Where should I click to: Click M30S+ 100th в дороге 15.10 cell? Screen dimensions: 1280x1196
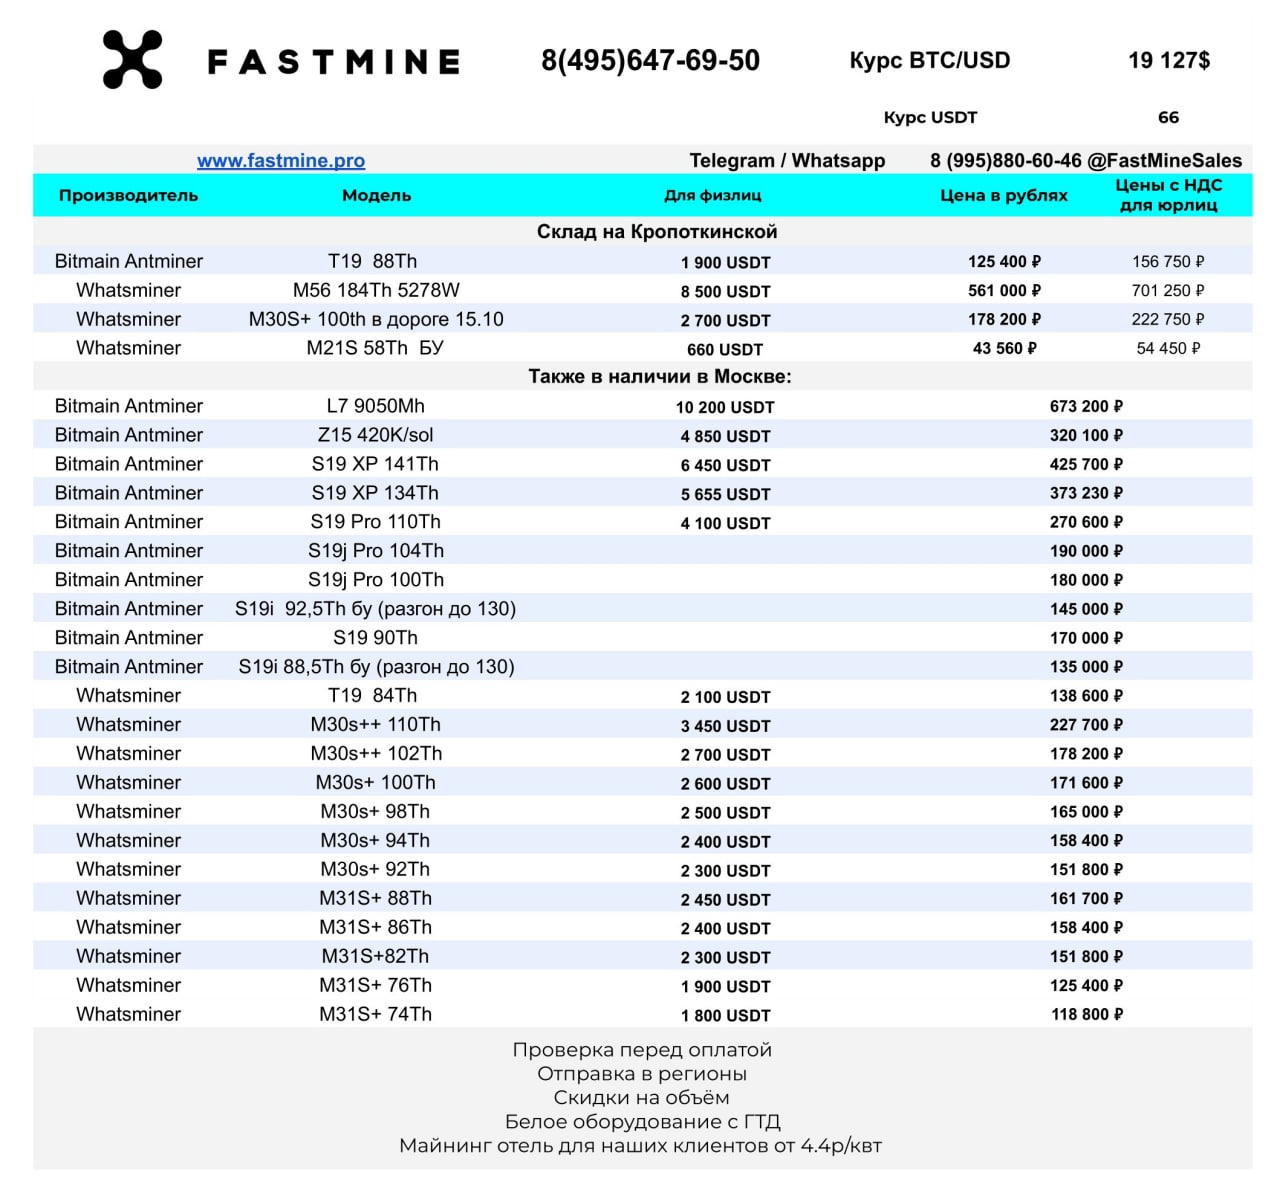(376, 319)
